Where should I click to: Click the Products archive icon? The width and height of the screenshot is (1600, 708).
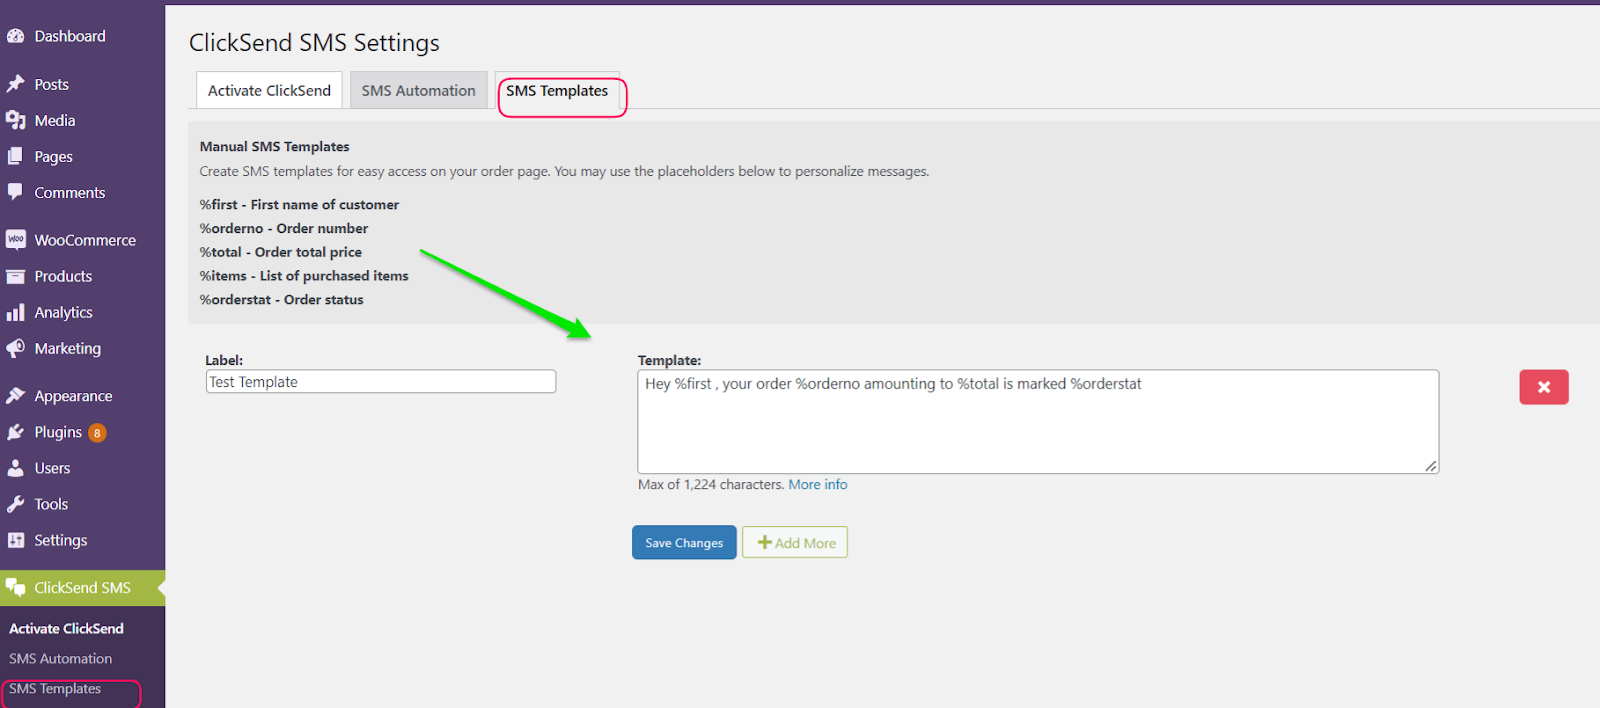click(x=15, y=276)
